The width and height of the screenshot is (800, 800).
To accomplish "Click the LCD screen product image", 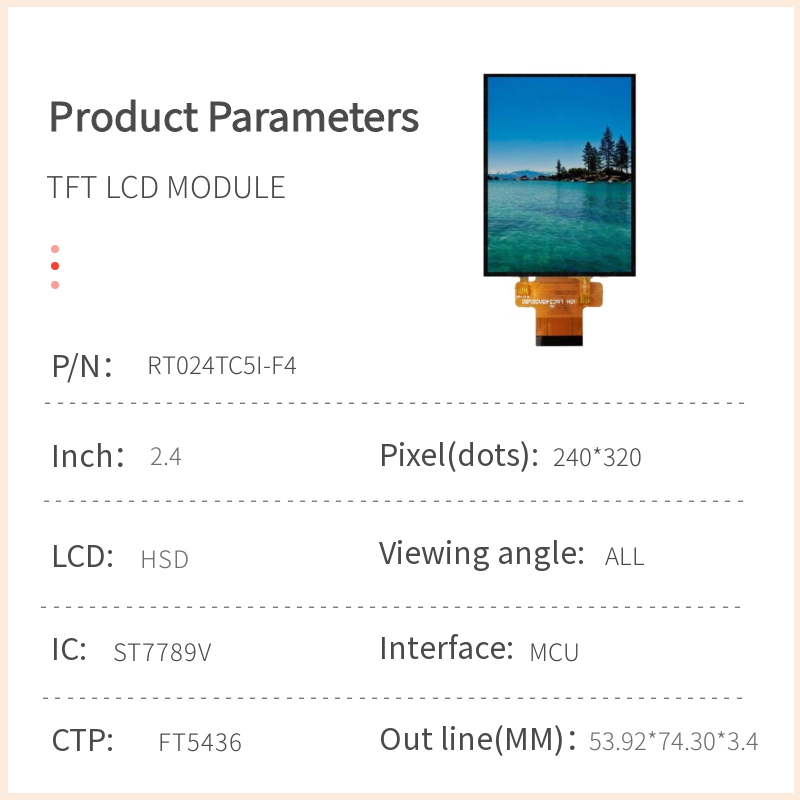I will click(559, 175).
